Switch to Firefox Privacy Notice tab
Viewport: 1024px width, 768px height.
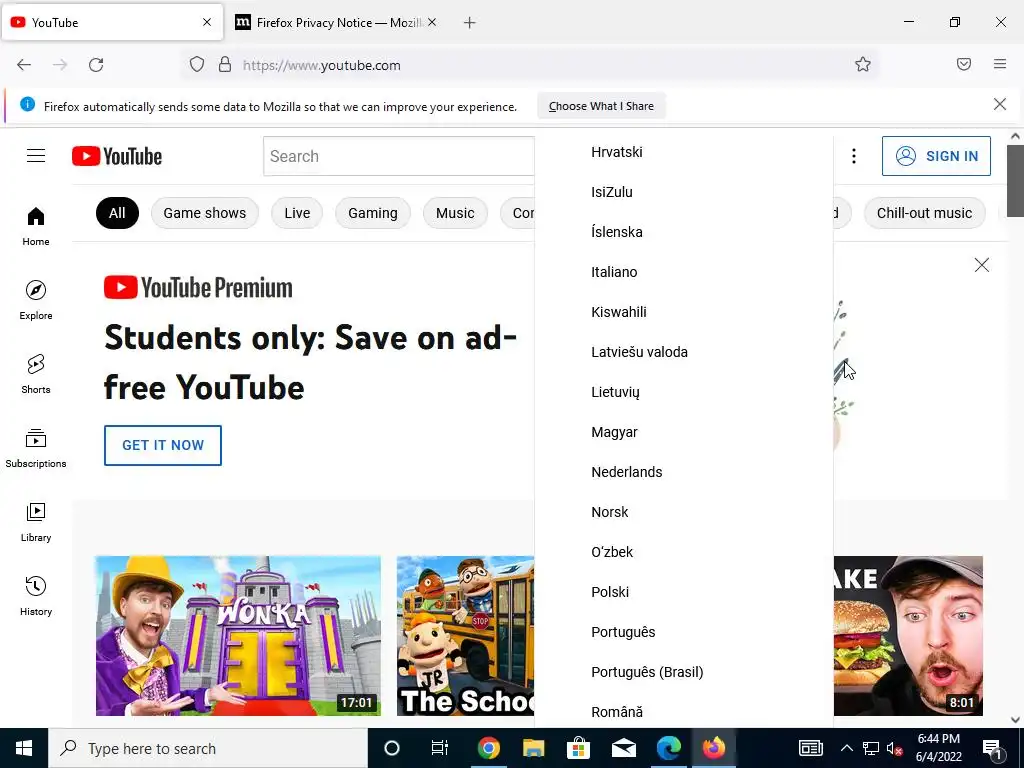pyautogui.click(x=336, y=22)
